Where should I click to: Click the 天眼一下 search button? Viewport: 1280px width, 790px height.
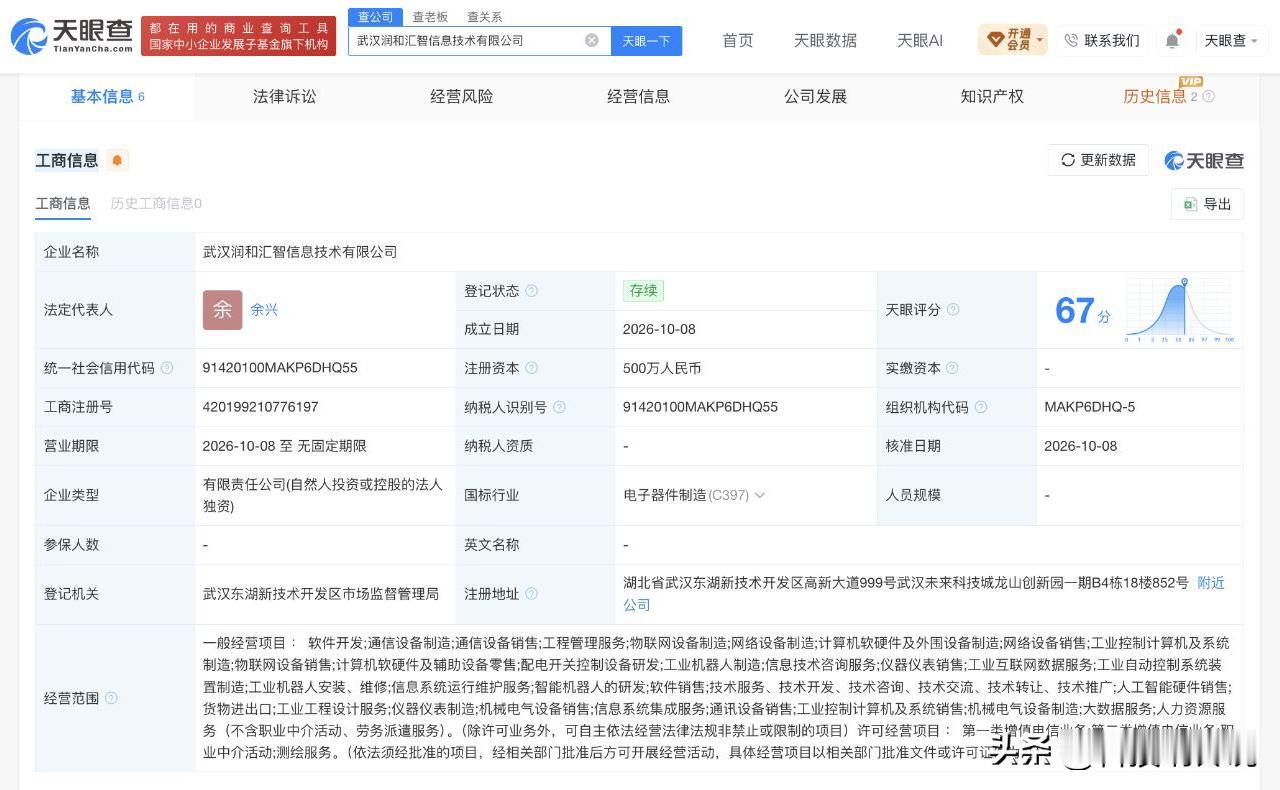(646, 41)
